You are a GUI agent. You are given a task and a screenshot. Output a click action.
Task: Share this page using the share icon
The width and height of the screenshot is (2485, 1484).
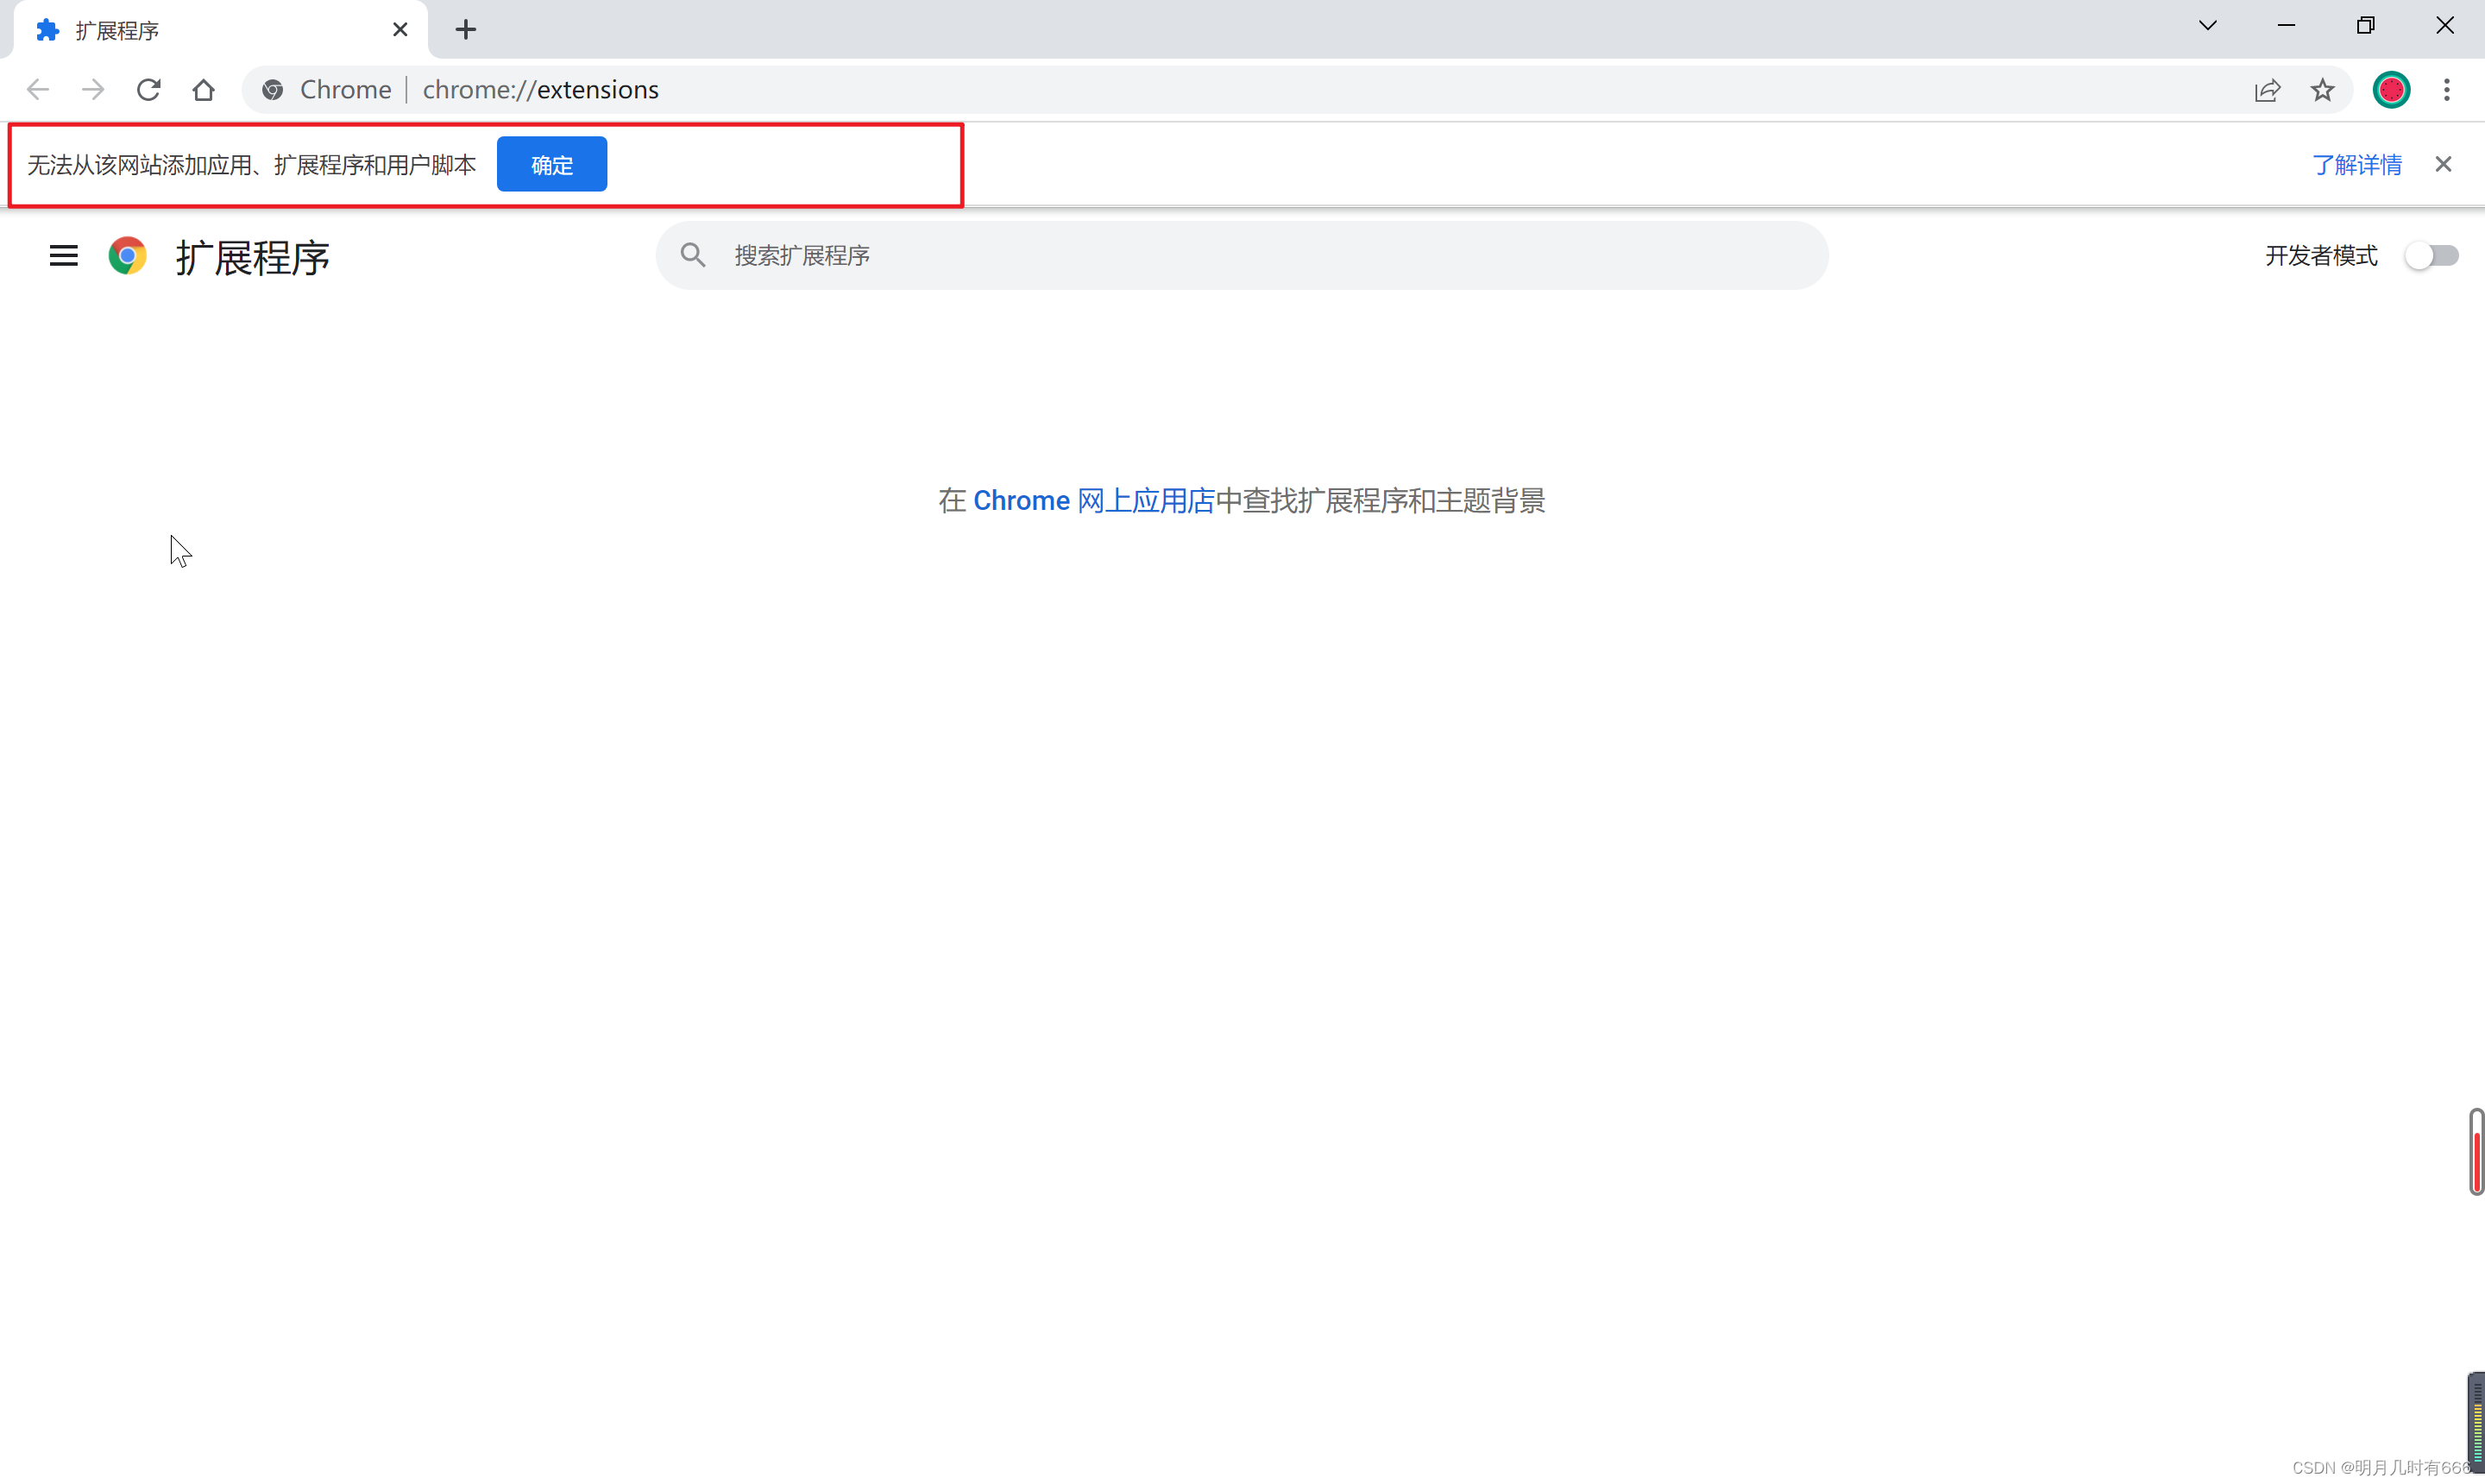2267,90
